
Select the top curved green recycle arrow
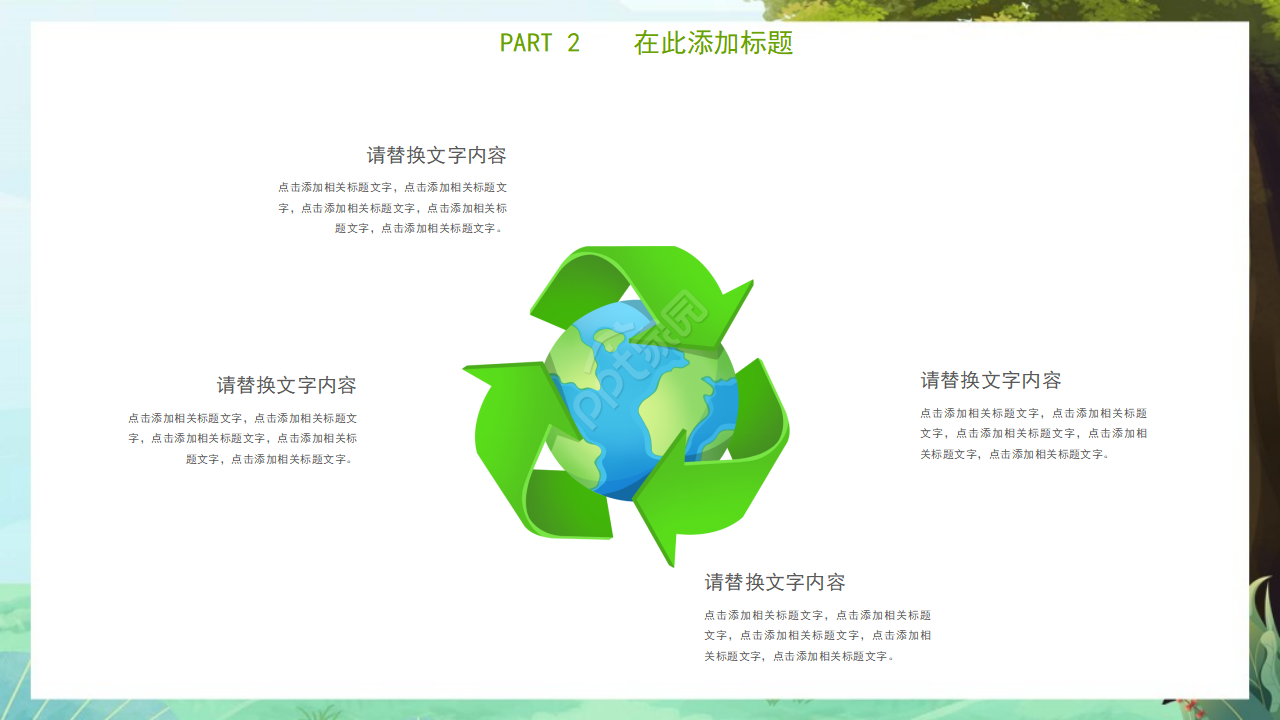pos(640,295)
